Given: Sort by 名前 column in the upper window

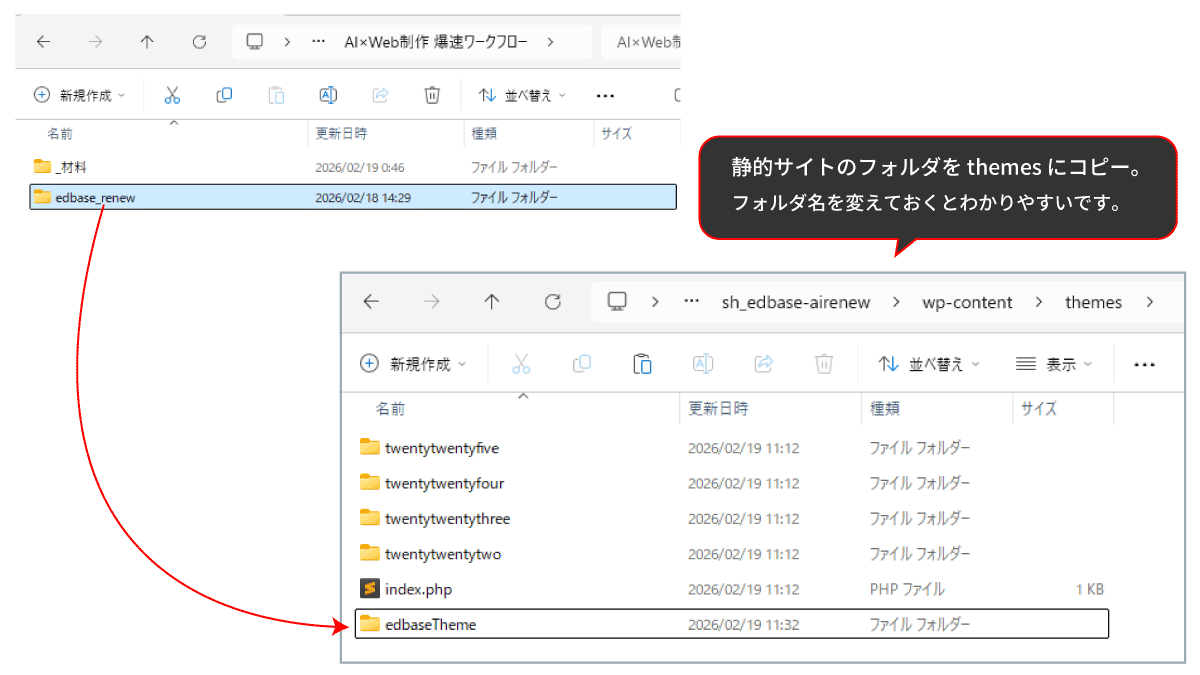Looking at the screenshot, I should (60, 133).
